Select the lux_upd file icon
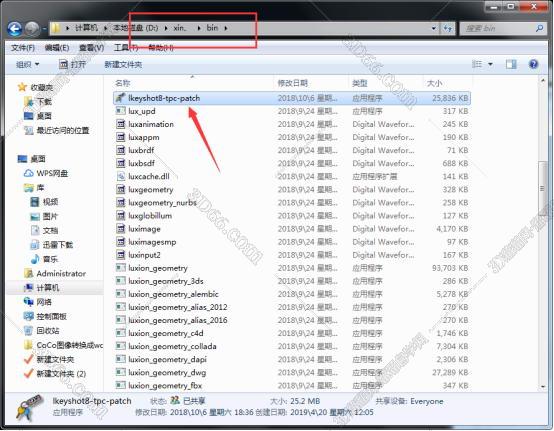Viewport: 554px width, 431px height. tap(121, 111)
